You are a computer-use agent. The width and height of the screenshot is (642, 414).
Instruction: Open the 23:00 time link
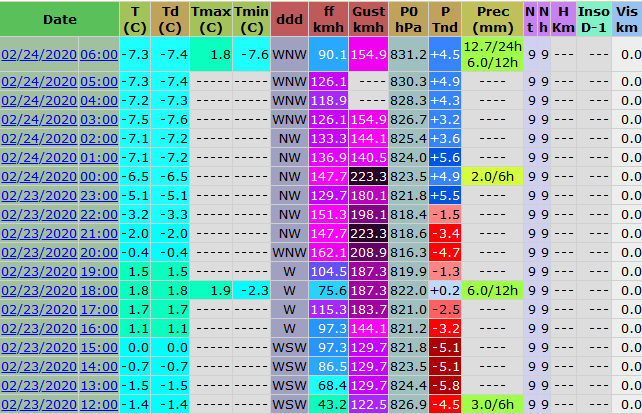tap(98, 194)
